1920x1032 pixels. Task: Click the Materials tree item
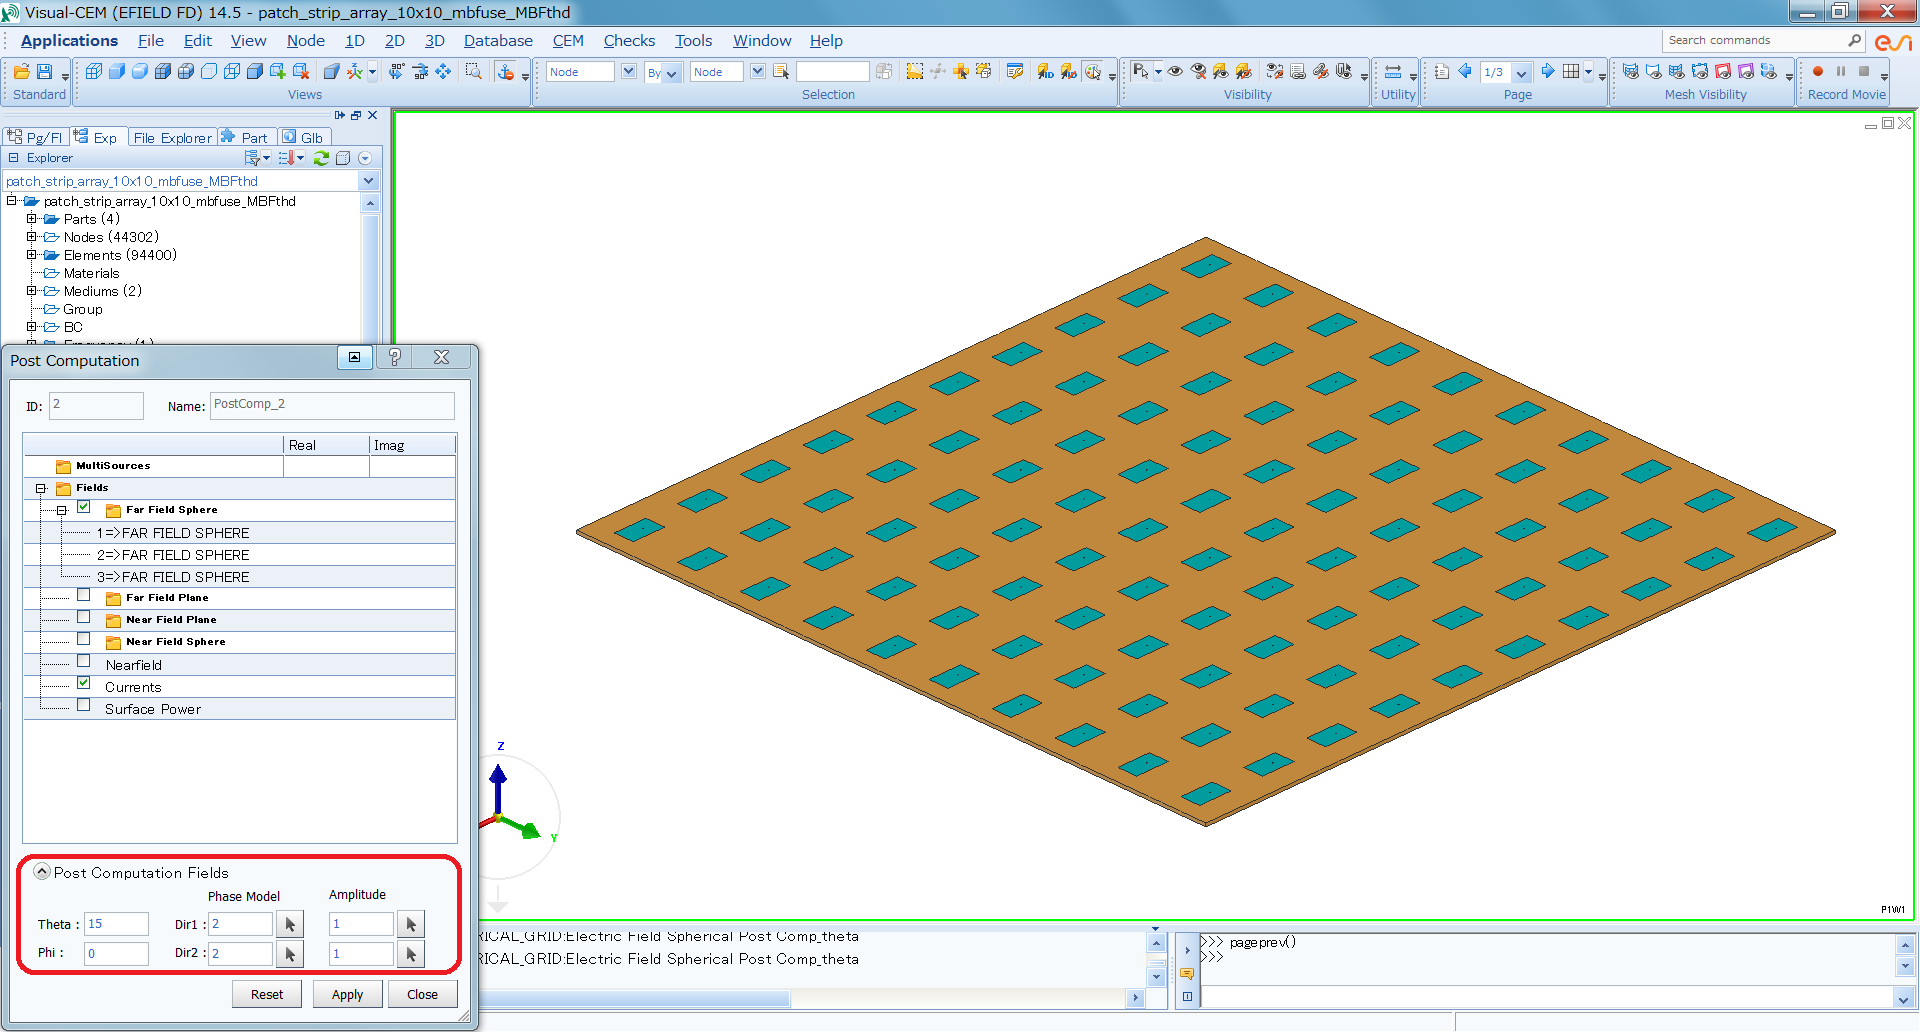(91, 273)
